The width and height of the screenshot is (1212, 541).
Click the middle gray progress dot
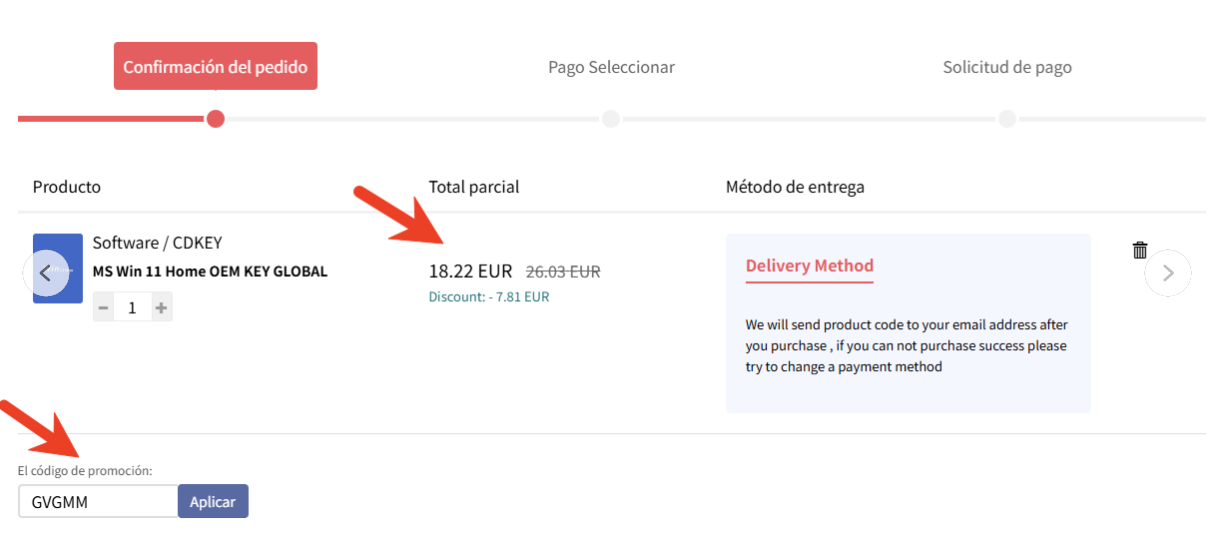(x=611, y=119)
